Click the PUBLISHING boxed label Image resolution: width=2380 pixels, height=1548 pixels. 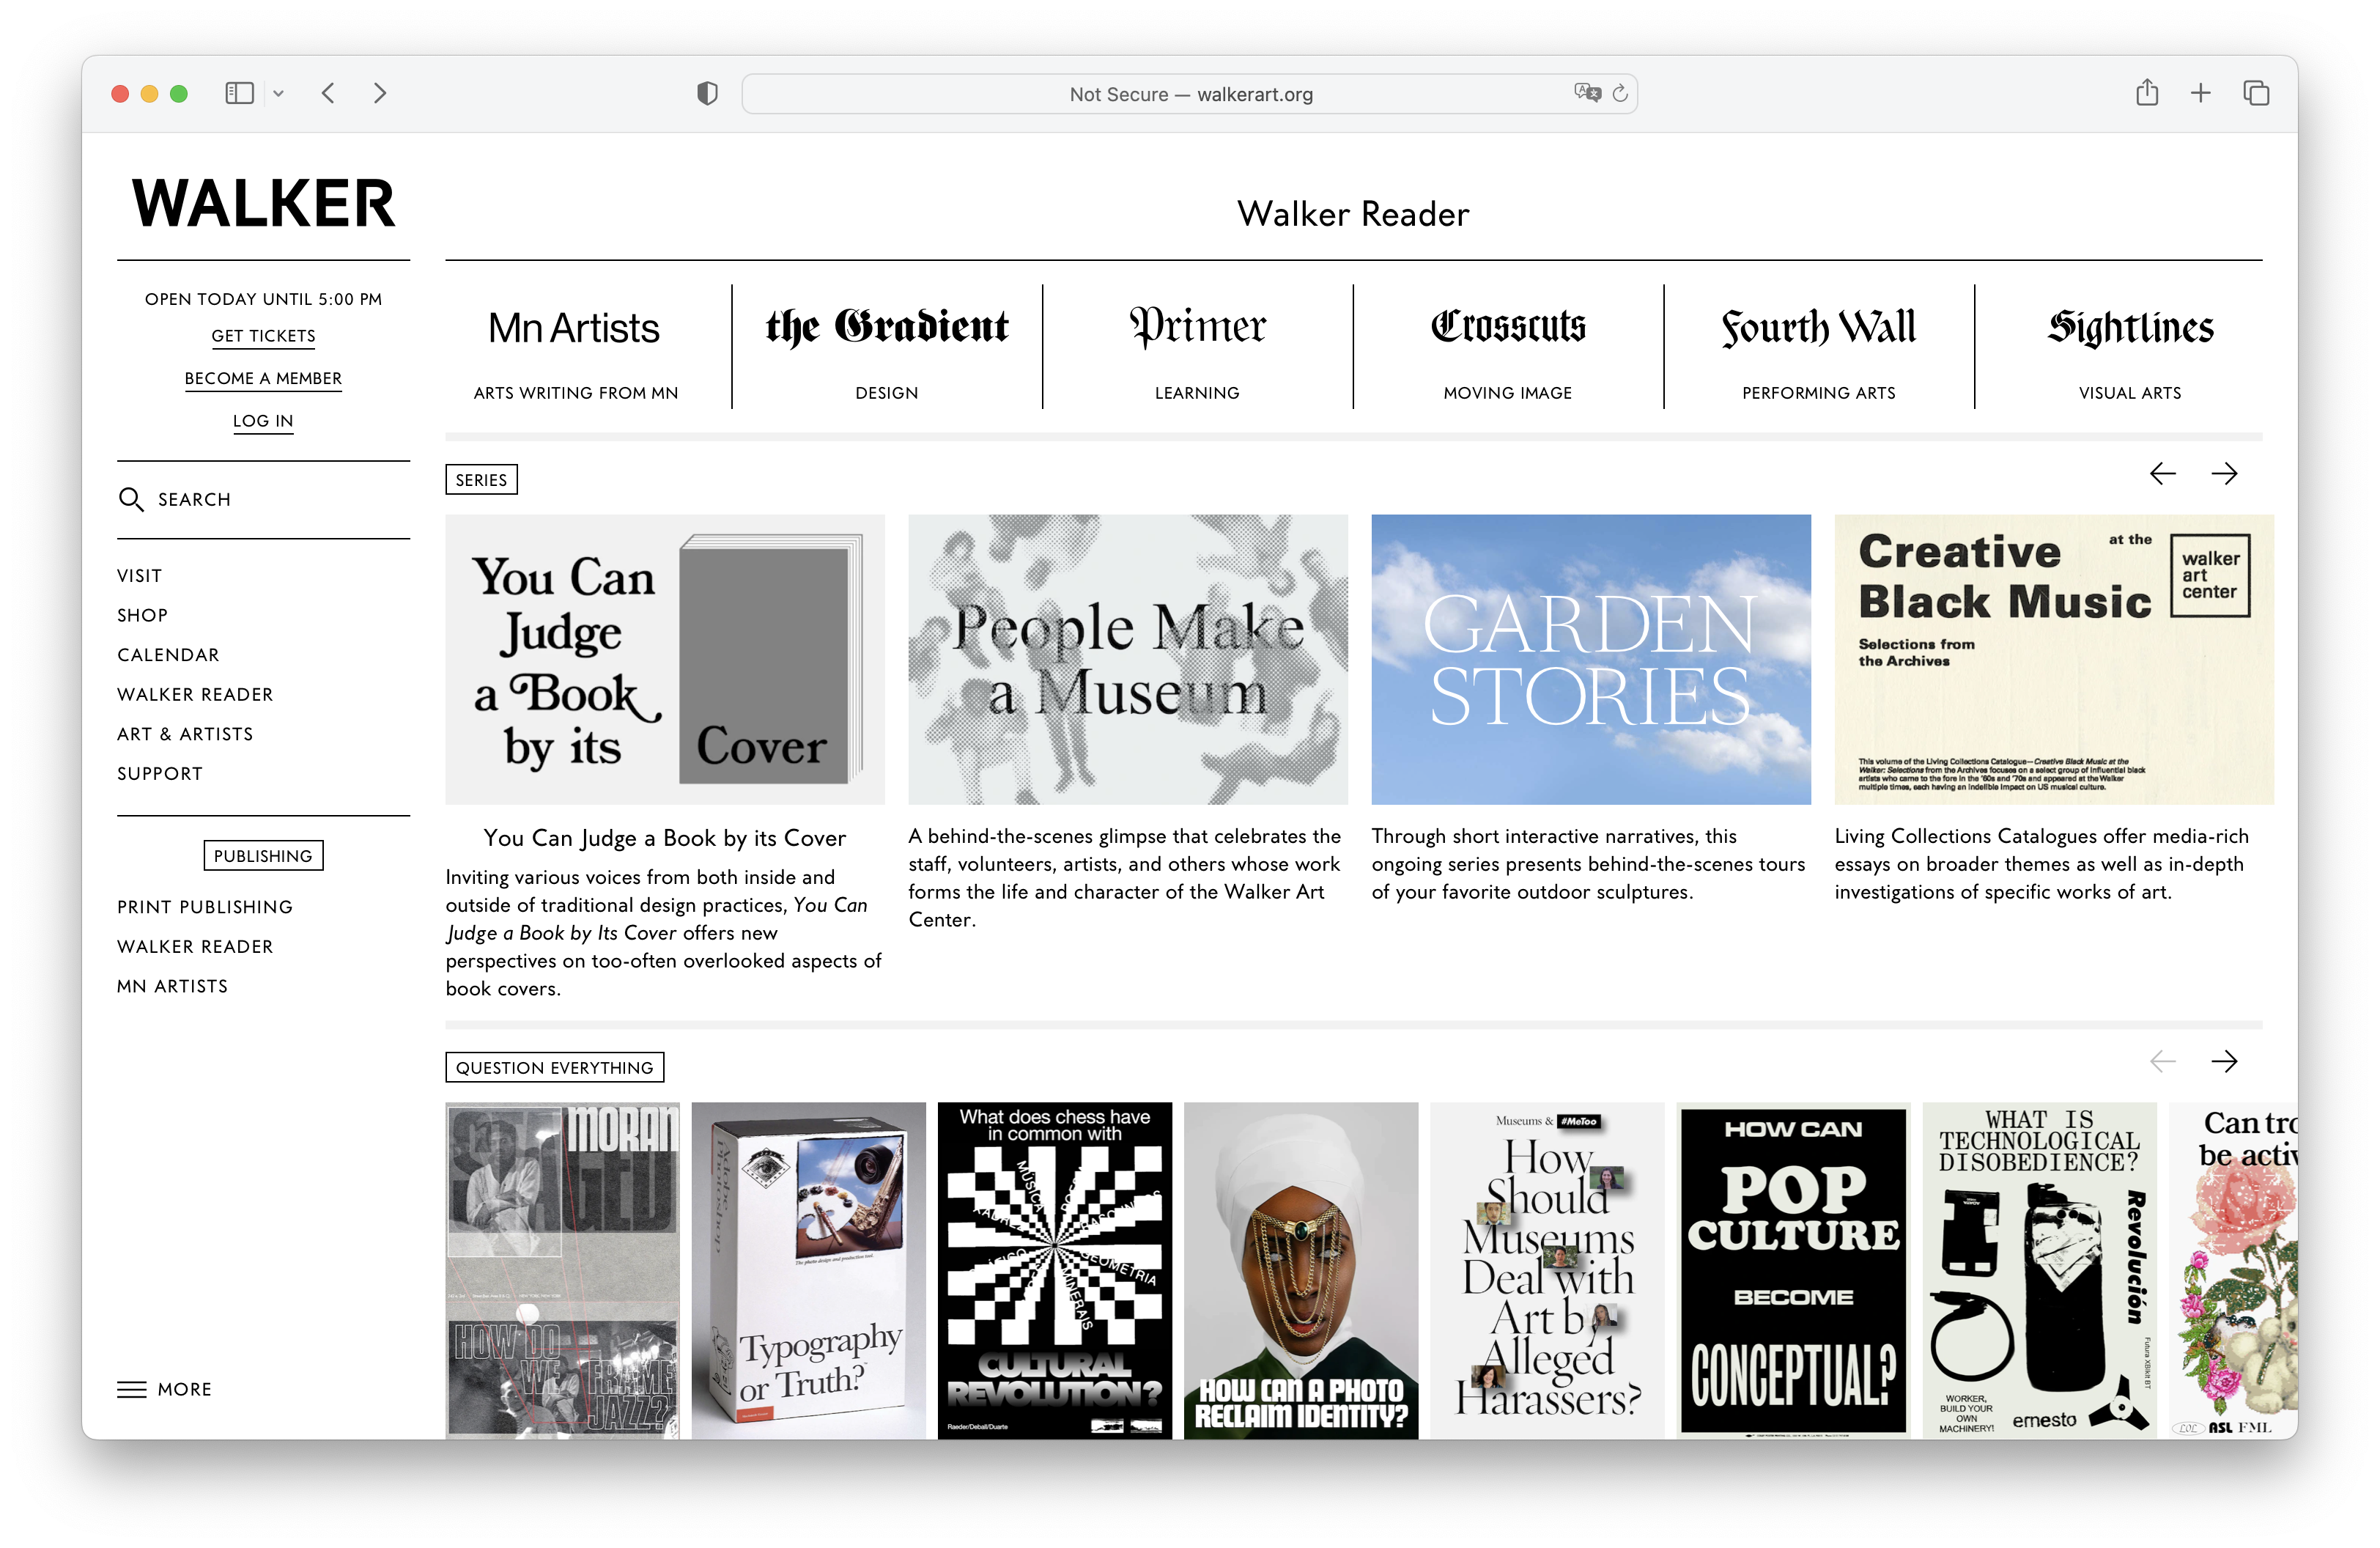[x=263, y=856]
